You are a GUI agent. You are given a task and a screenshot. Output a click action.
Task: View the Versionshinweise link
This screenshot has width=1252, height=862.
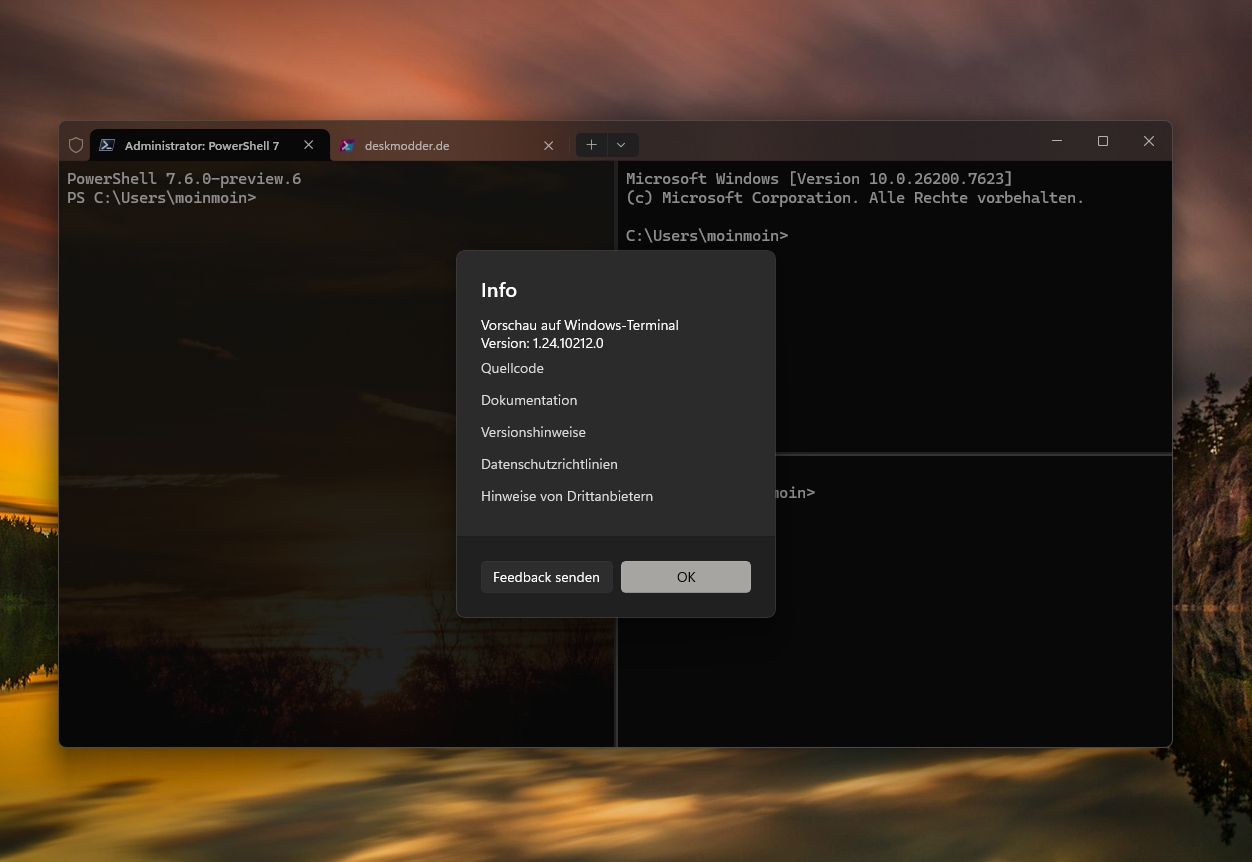533,432
